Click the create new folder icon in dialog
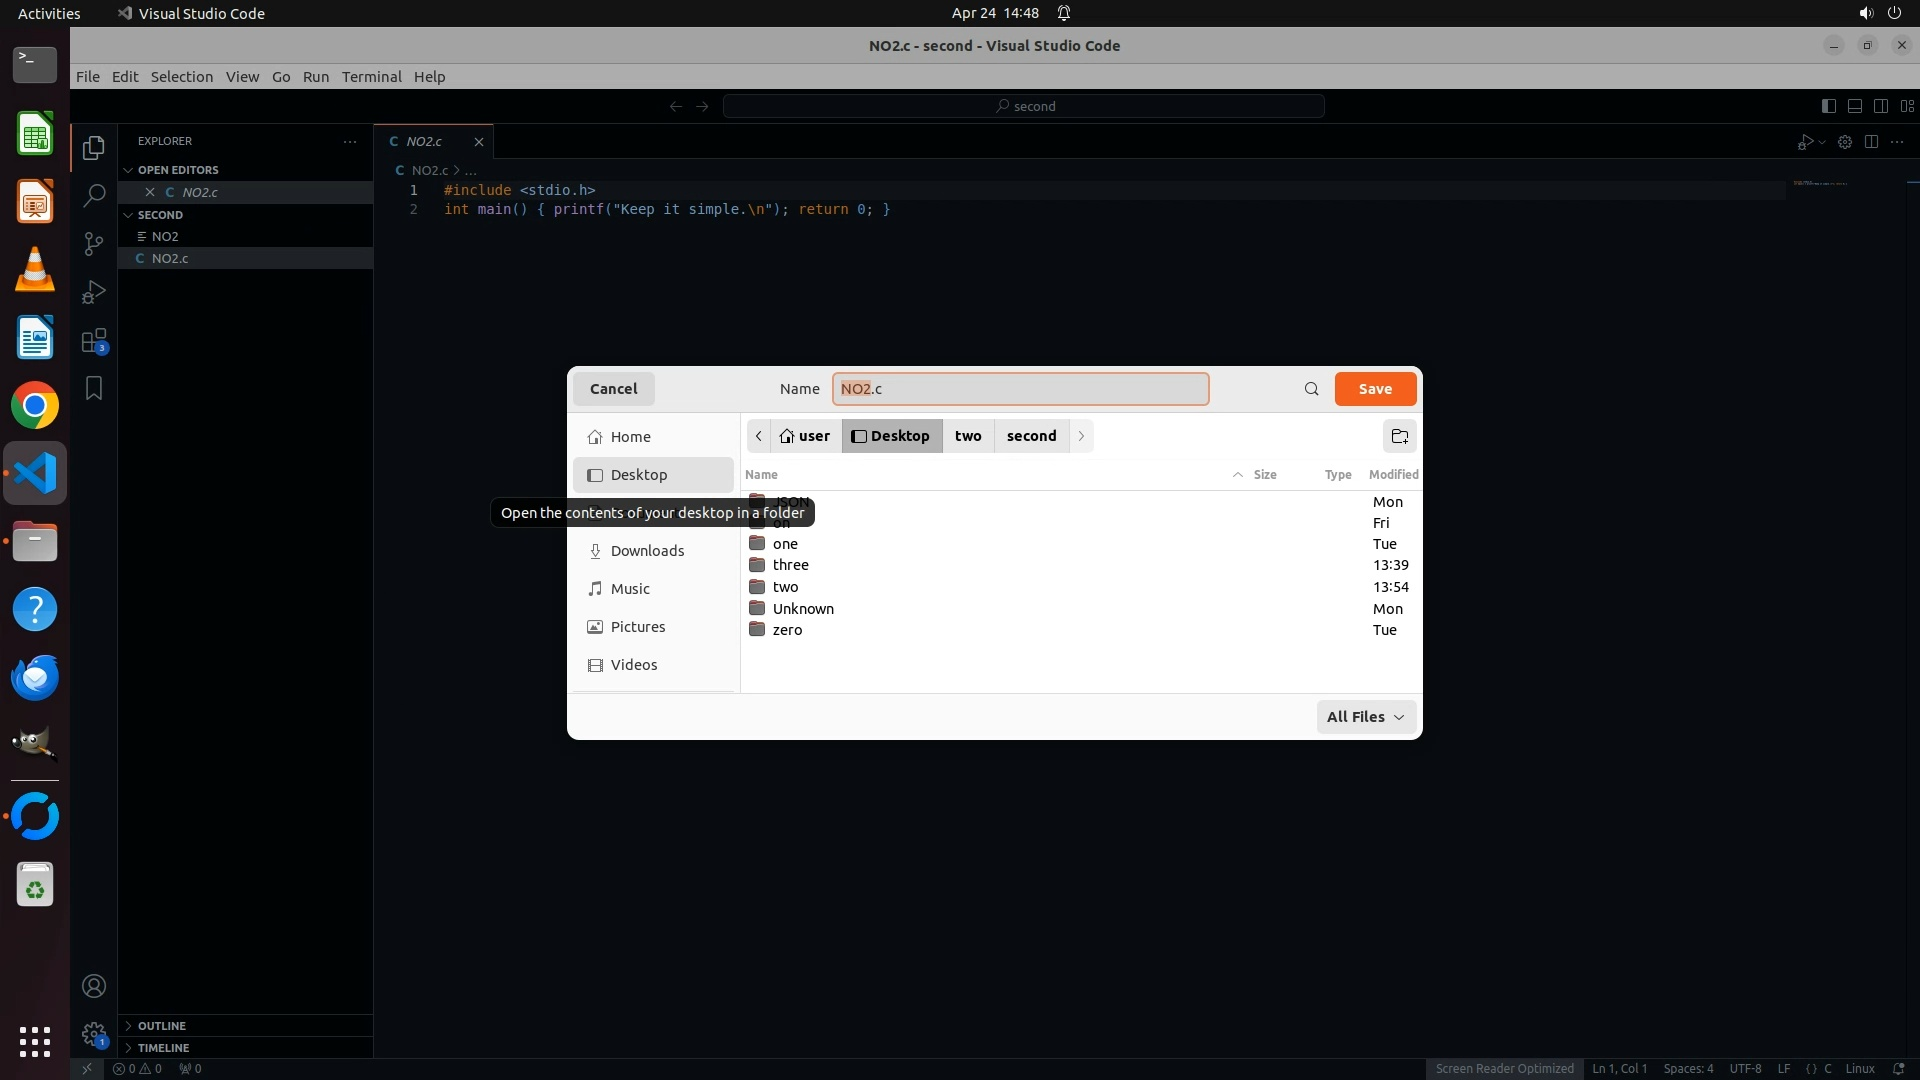The image size is (1920, 1080). pos(1400,436)
